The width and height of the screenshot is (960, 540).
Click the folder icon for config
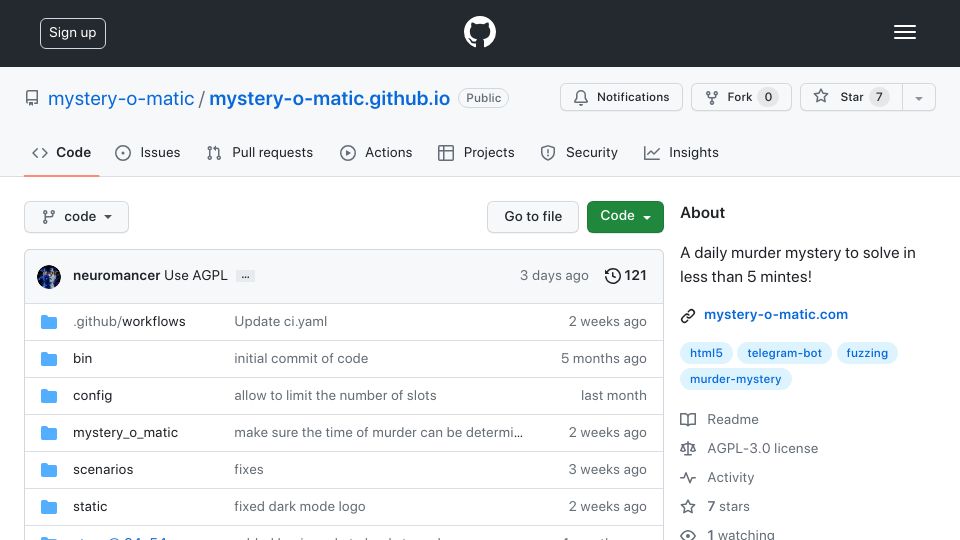pos(49,396)
